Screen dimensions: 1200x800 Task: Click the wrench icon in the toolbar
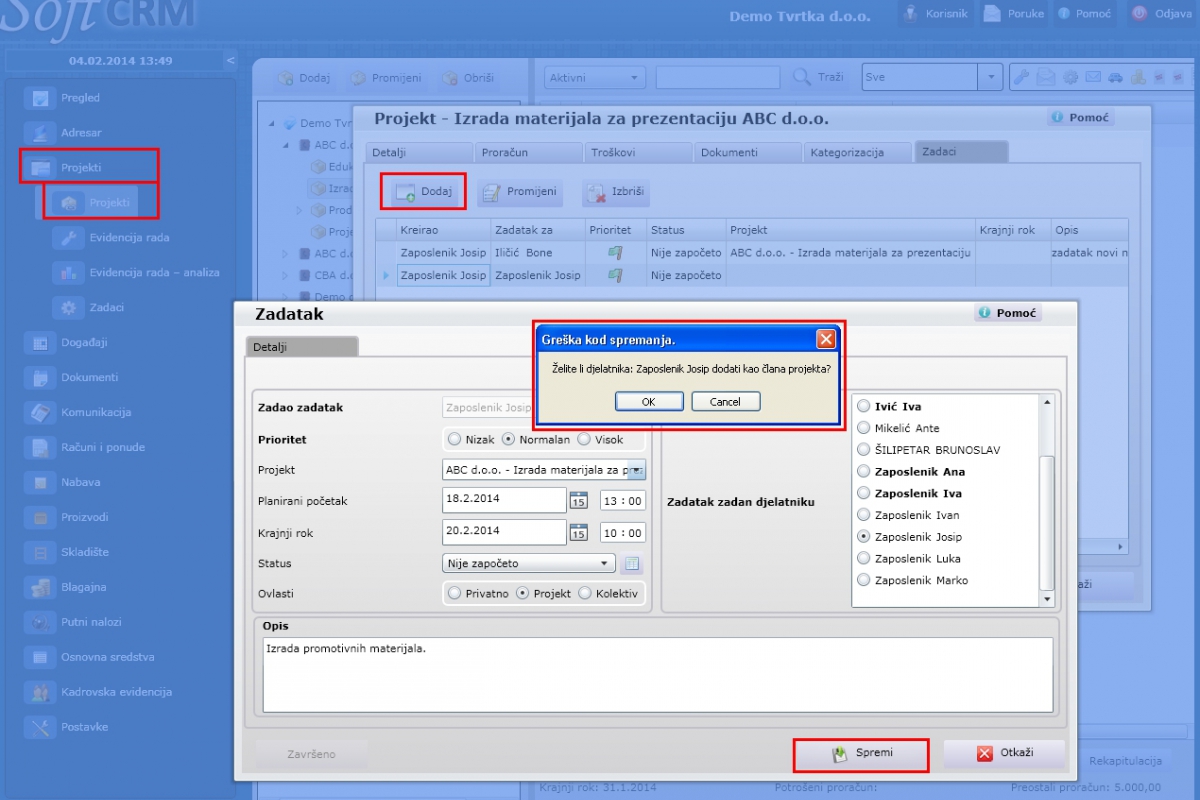coord(1021,77)
